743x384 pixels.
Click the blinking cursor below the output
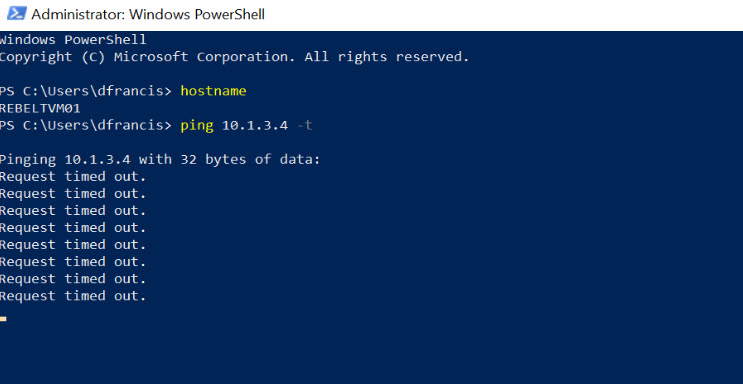coord(3,319)
